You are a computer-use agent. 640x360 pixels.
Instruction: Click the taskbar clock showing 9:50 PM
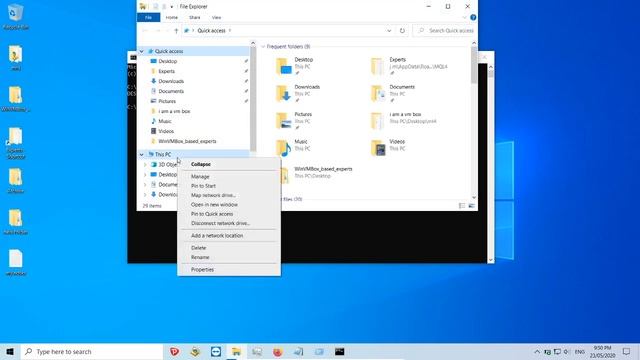(602, 351)
